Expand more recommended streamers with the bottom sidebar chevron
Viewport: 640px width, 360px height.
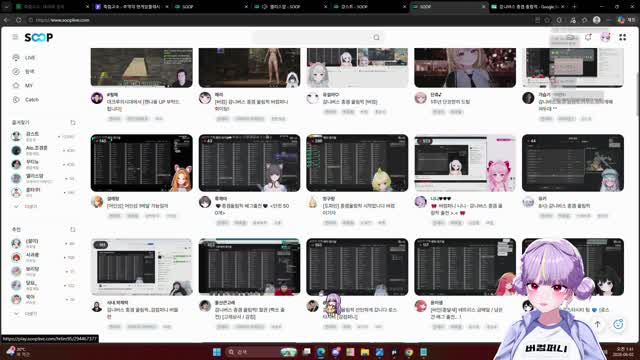16,314
